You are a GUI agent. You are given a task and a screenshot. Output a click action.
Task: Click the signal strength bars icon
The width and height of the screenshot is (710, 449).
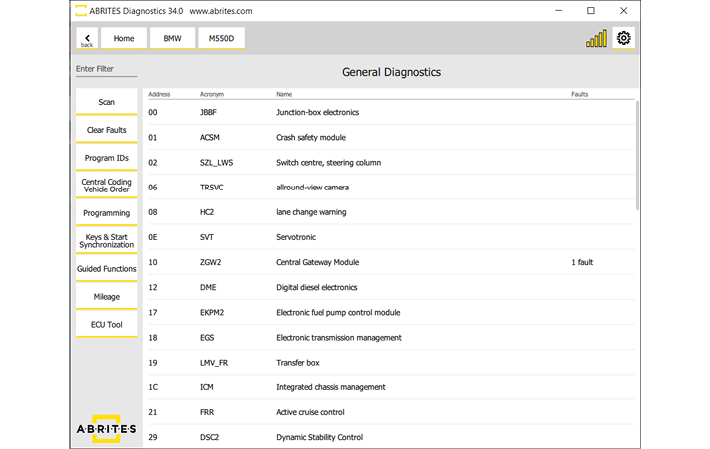tap(596, 39)
